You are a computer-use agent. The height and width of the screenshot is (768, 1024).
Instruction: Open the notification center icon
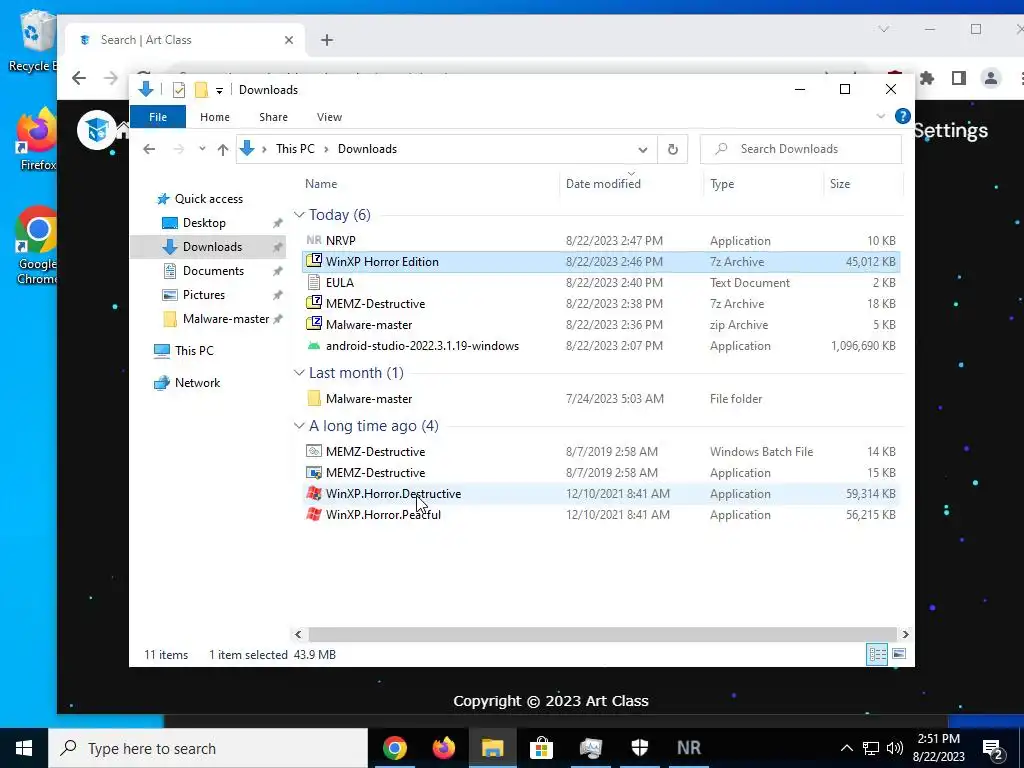993,748
